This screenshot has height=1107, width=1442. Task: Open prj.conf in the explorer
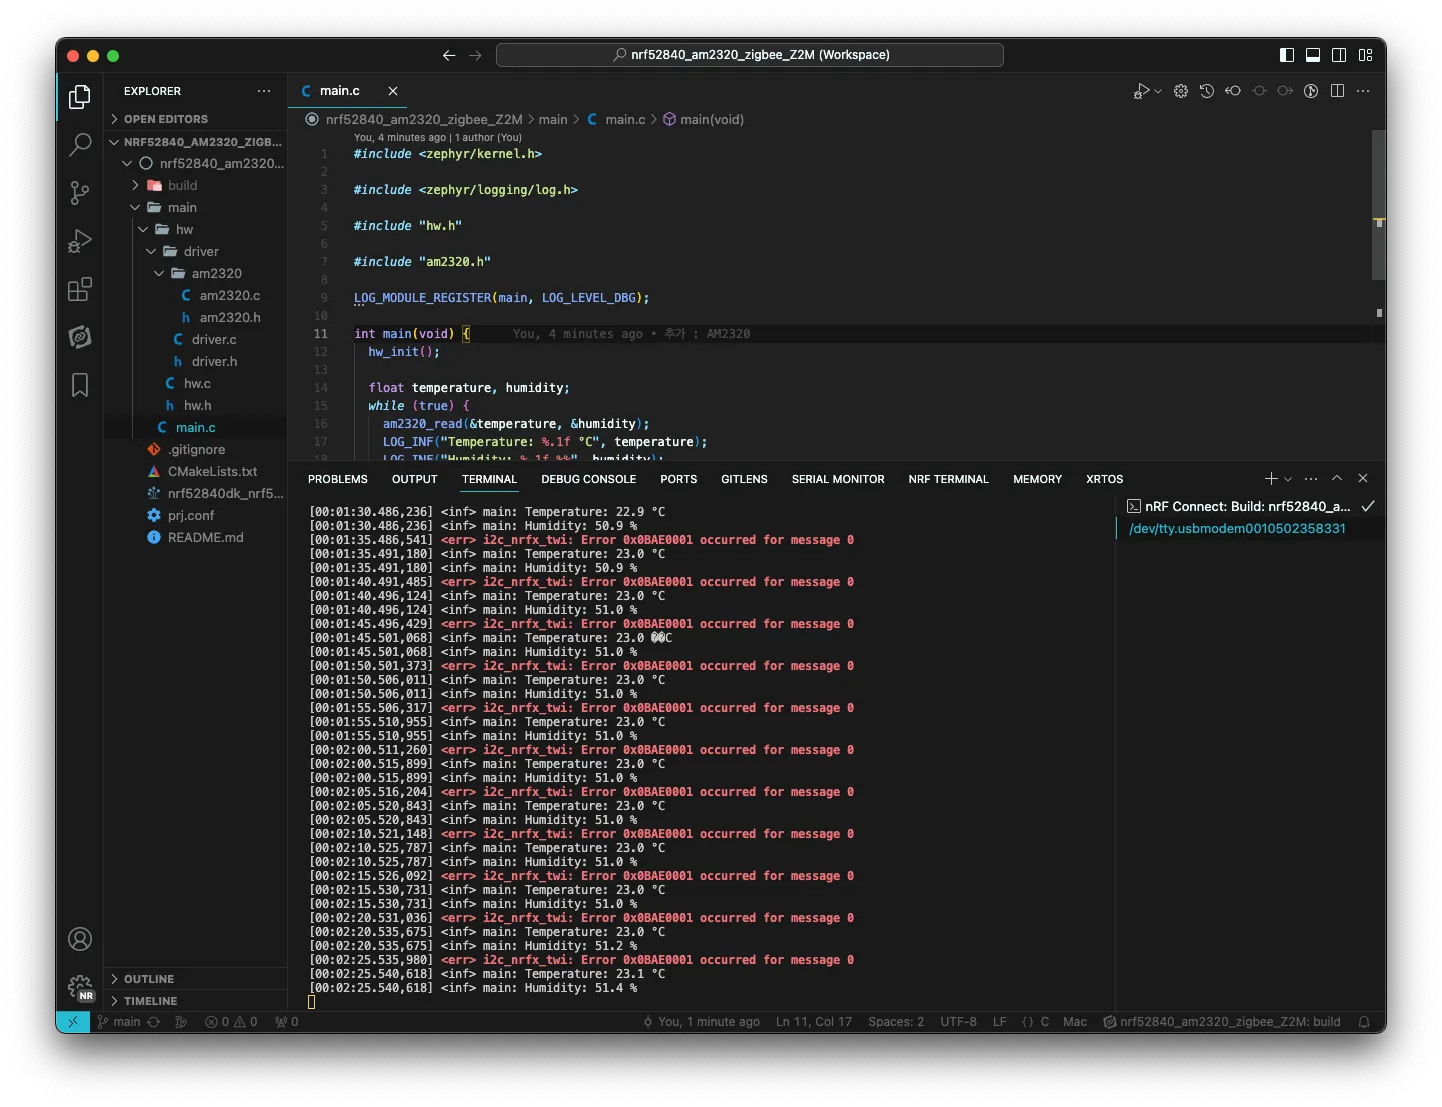[191, 515]
